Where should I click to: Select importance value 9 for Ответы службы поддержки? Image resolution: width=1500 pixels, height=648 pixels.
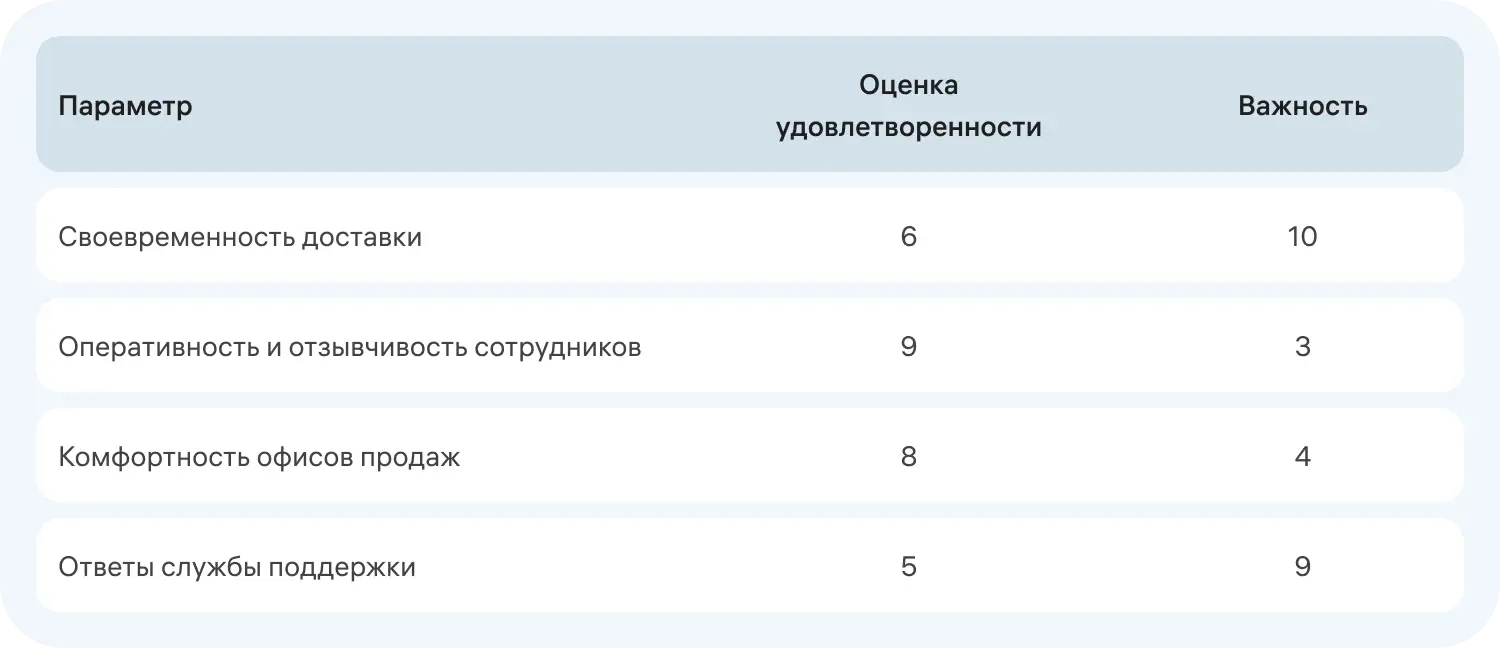tap(1302, 567)
